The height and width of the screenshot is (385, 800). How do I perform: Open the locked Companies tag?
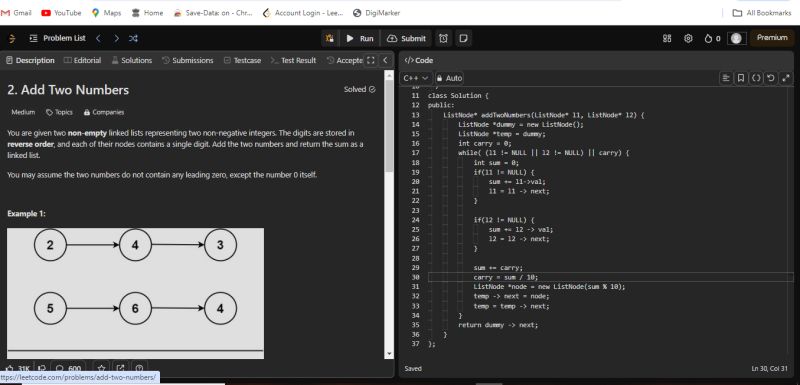[104, 112]
